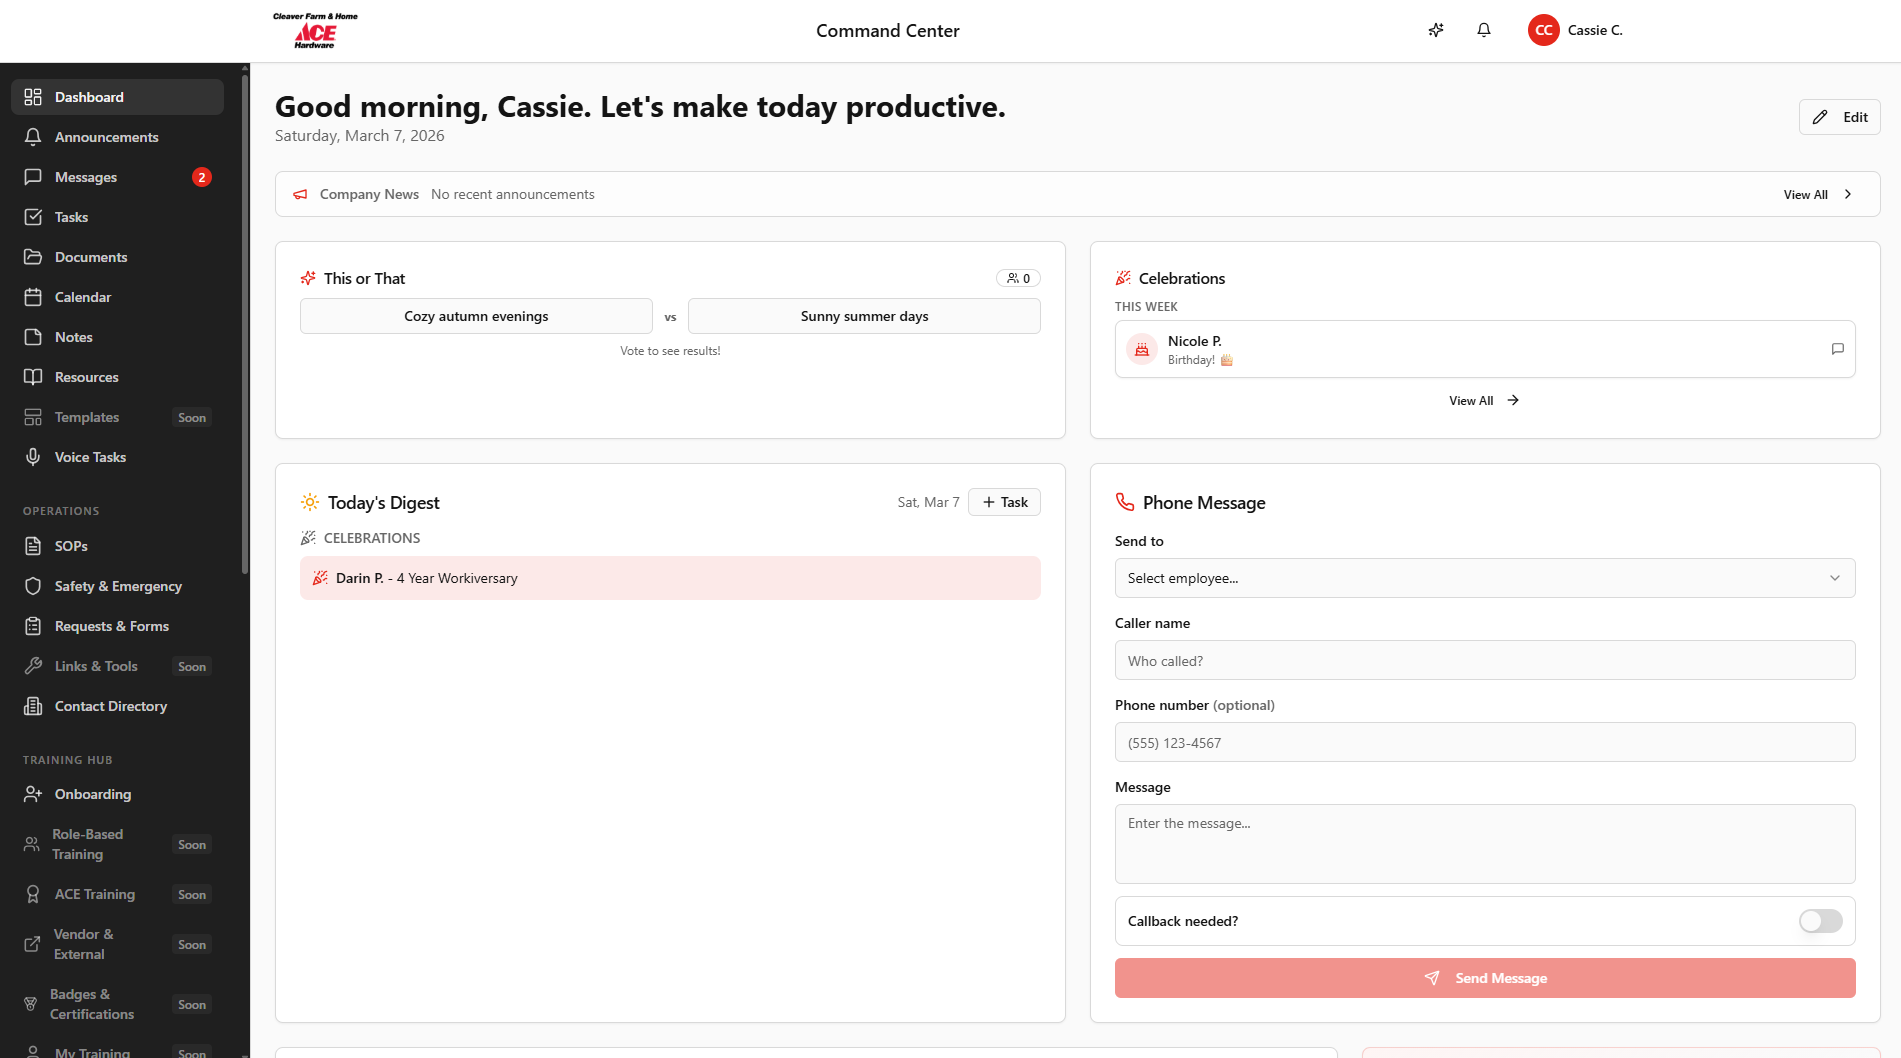Add a task with the Task button
1901x1058 pixels.
[1004, 502]
